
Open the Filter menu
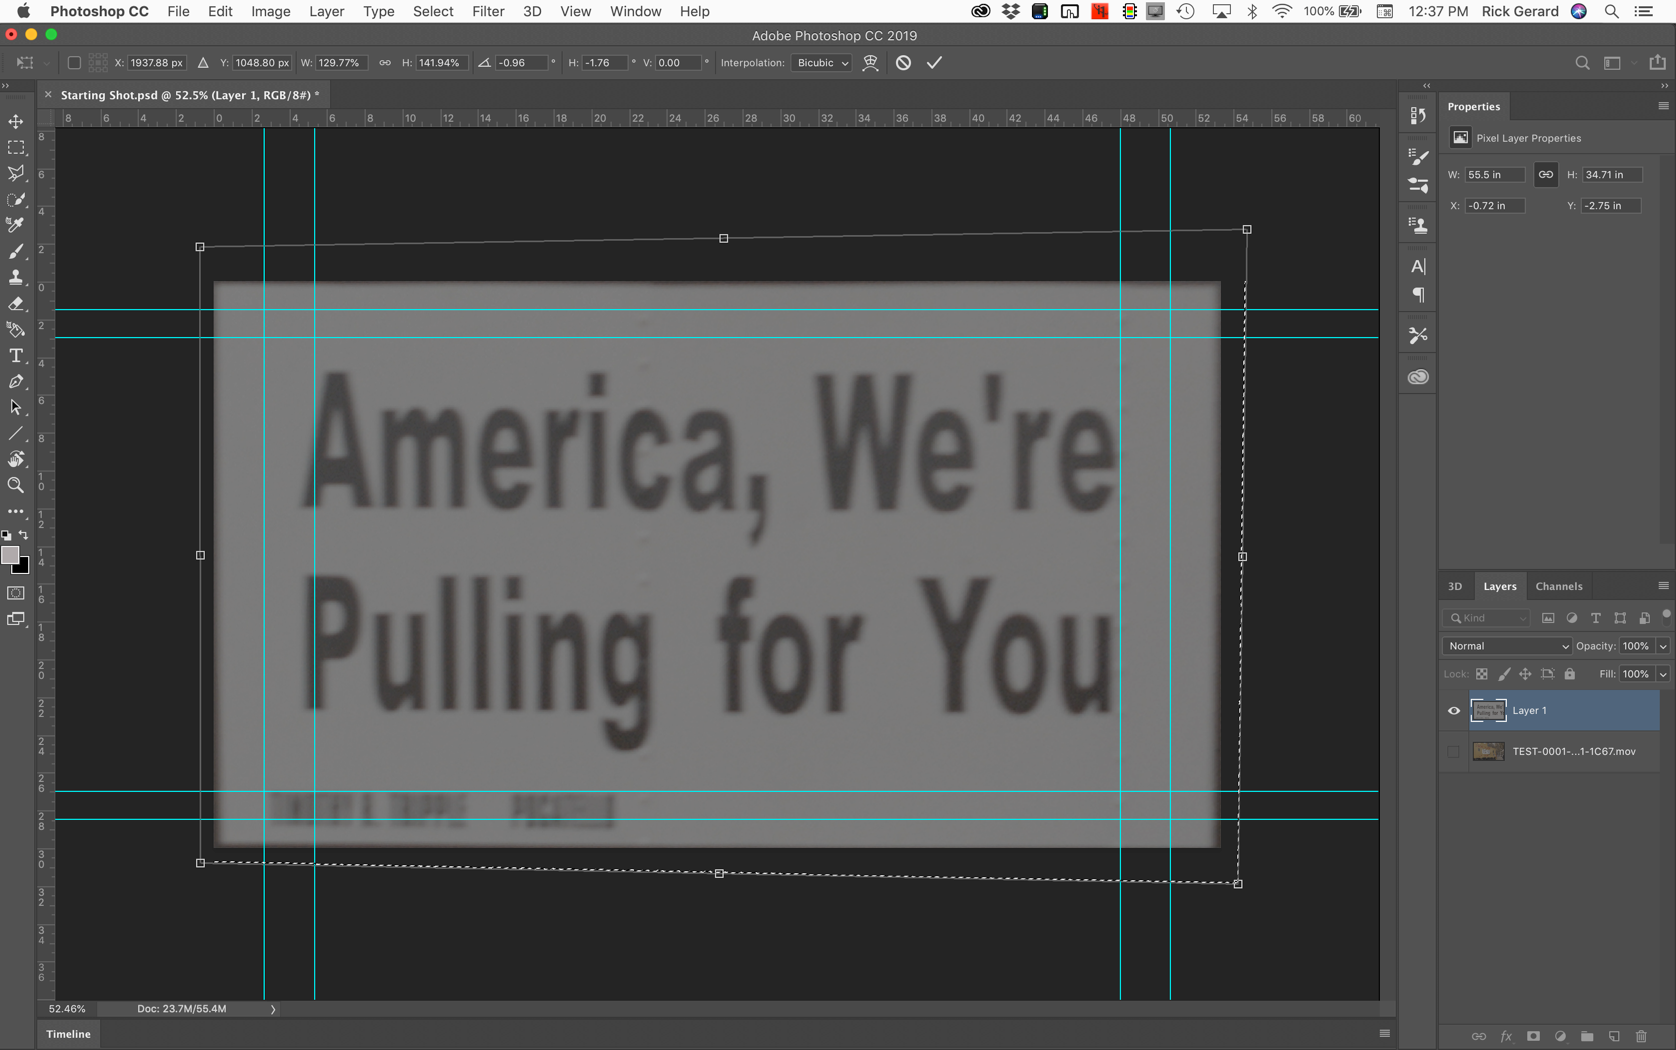[488, 11]
